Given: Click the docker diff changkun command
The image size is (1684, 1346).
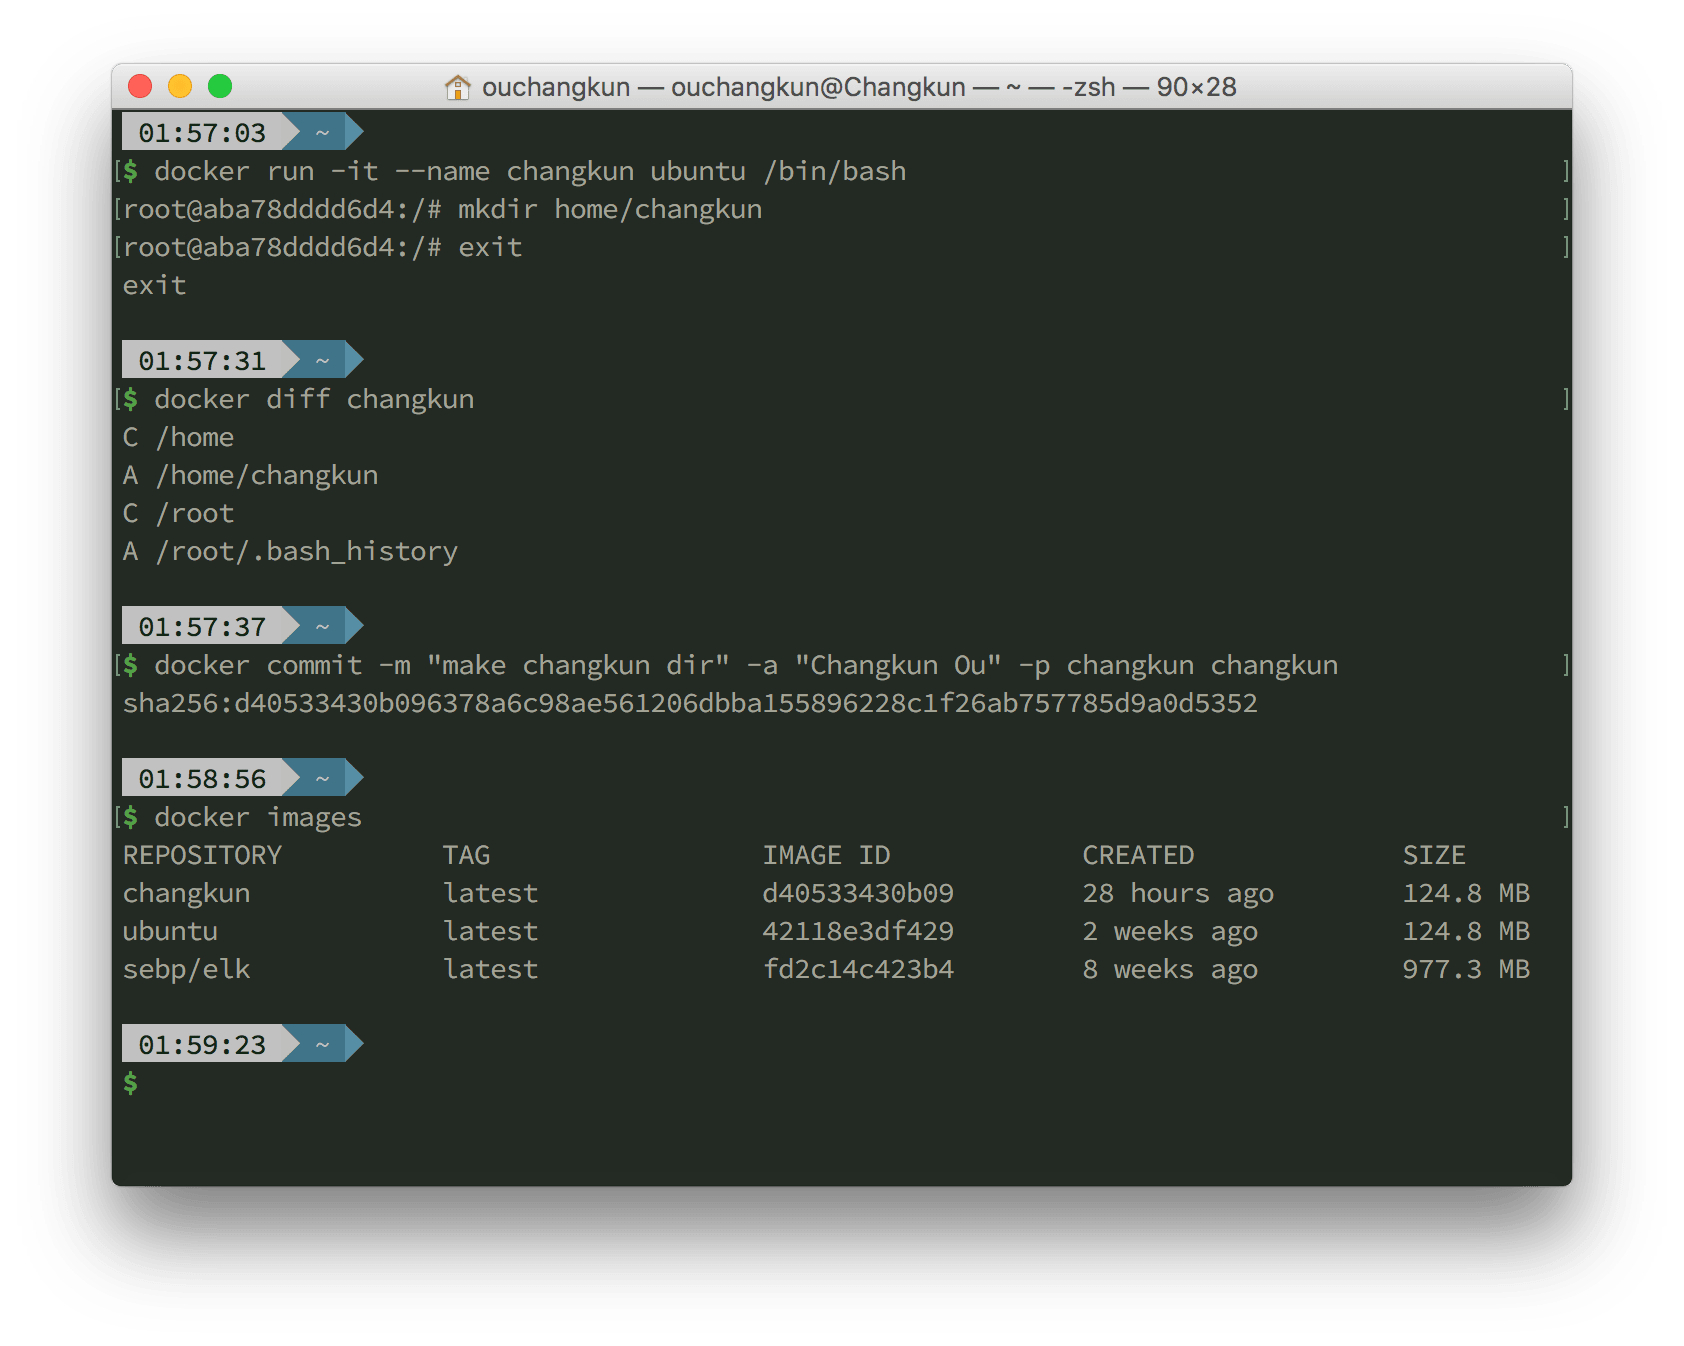Looking at the screenshot, I should tap(314, 400).
